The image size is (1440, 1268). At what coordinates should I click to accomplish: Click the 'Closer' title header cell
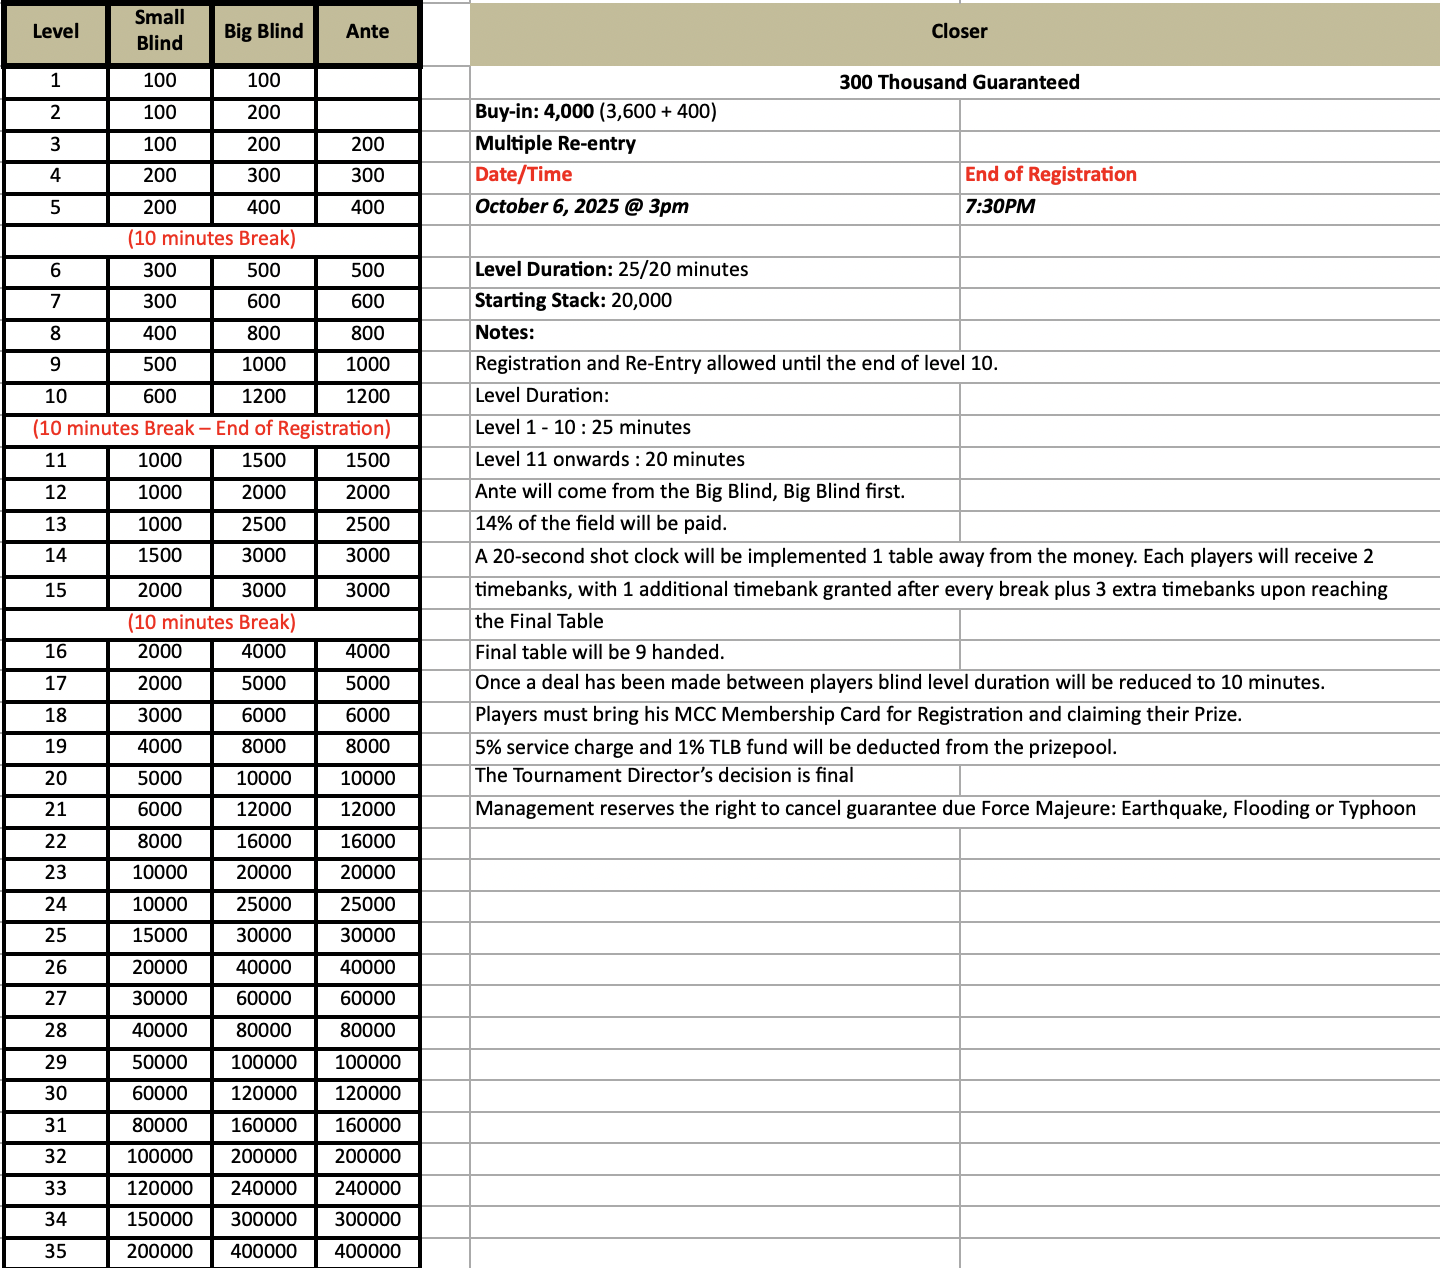coord(958,32)
